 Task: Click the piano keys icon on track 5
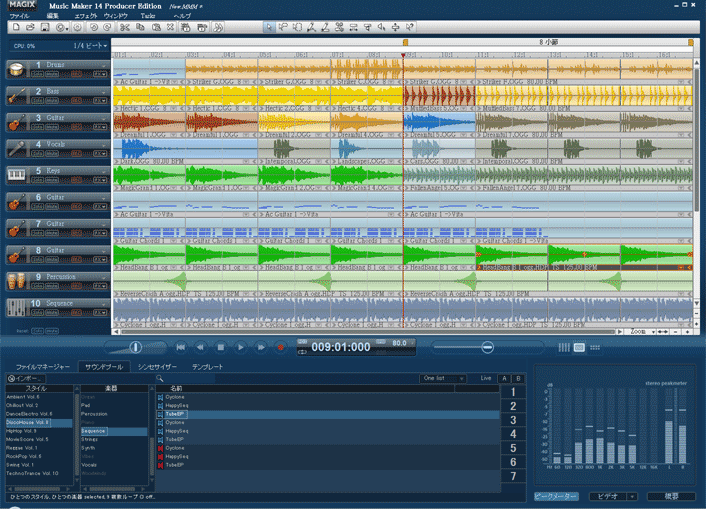pyautogui.click(x=16, y=175)
